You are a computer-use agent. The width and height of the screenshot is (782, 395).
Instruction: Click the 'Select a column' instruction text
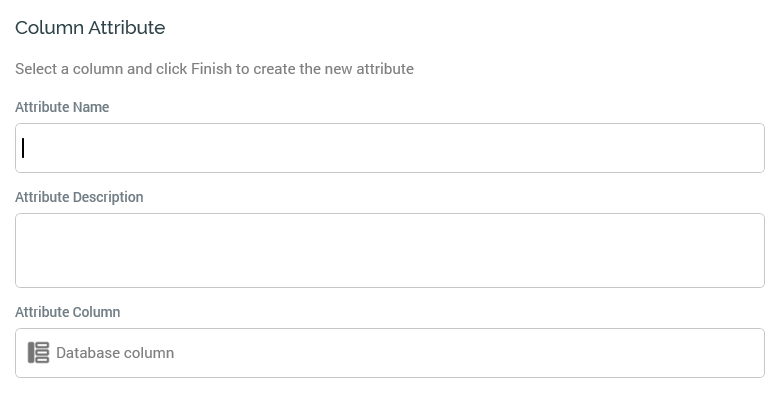(x=214, y=69)
